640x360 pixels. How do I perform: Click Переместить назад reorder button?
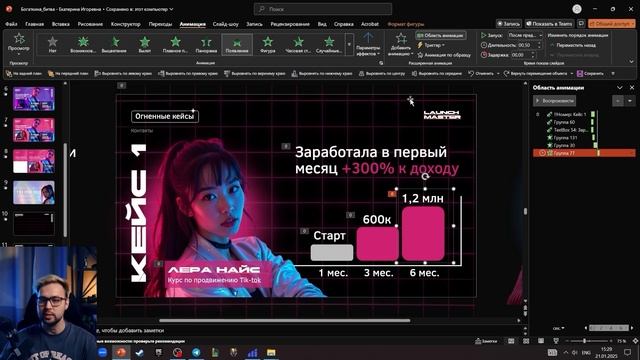(572, 45)
